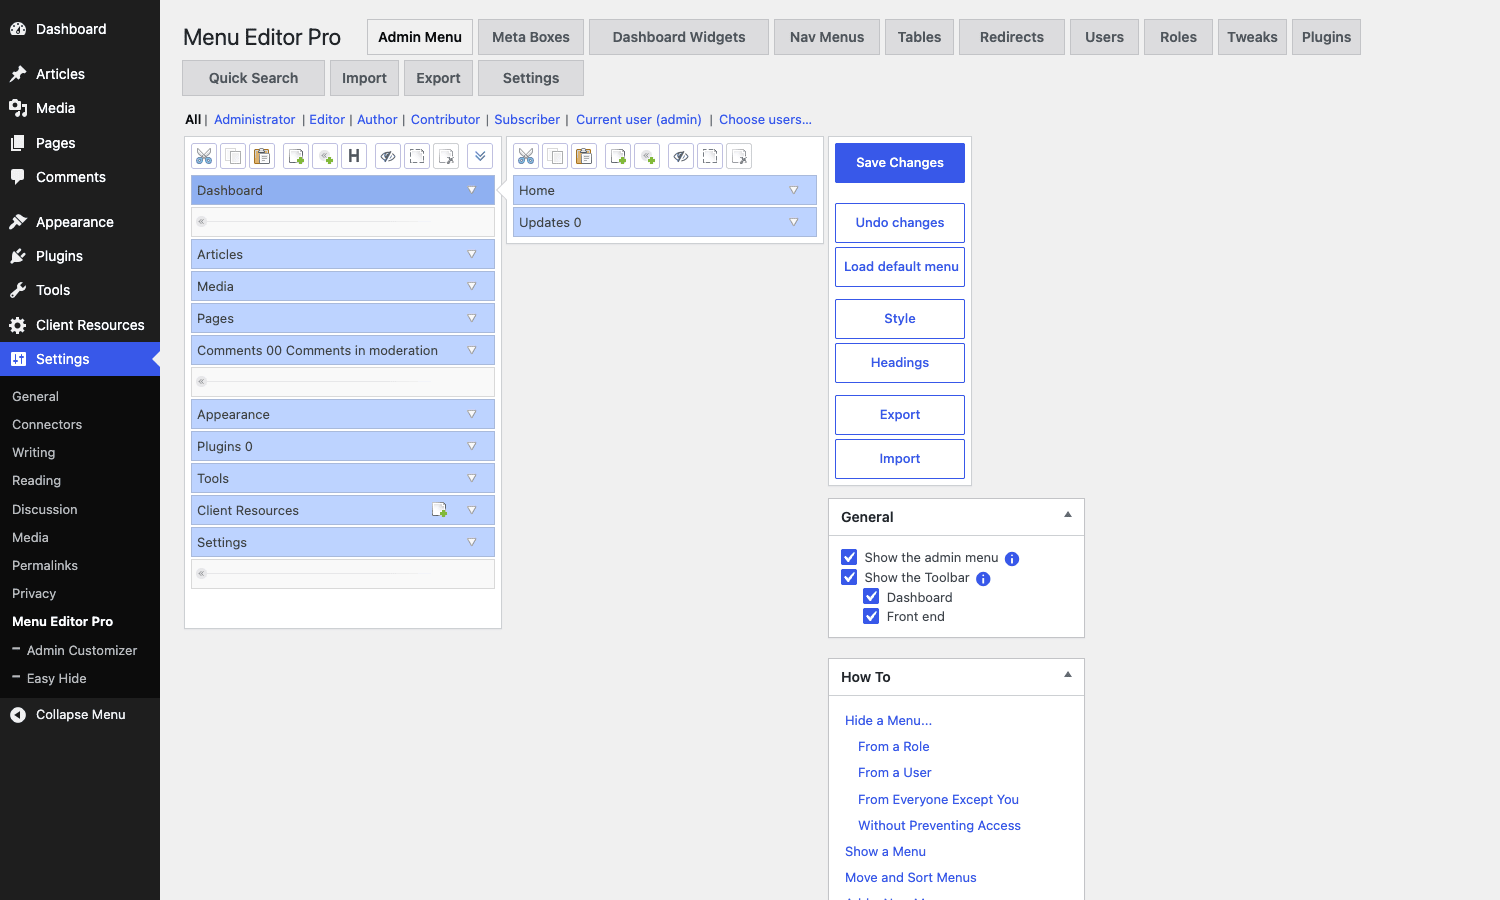Expand the Articles menu item properties
Image resolution: width=1500 pixels, height=900 pixels.
472,254
